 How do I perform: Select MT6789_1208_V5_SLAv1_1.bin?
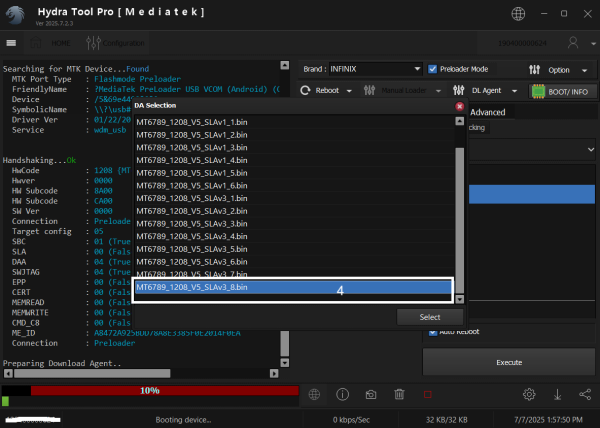pyautogui.click(x=295, y=122)
